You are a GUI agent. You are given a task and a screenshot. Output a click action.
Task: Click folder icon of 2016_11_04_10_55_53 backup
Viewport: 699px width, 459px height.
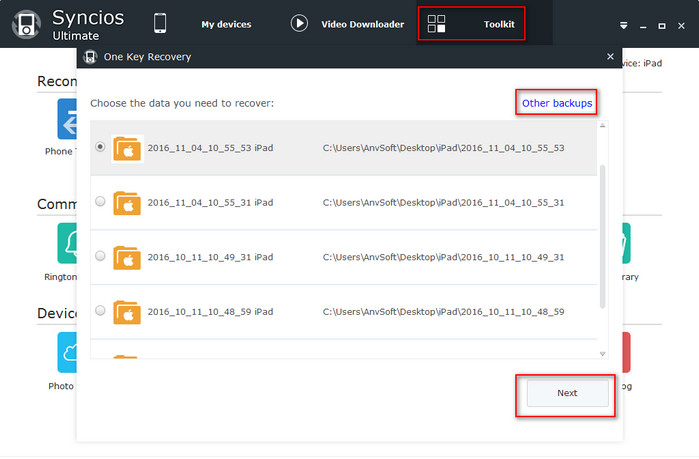pos(127,148)
